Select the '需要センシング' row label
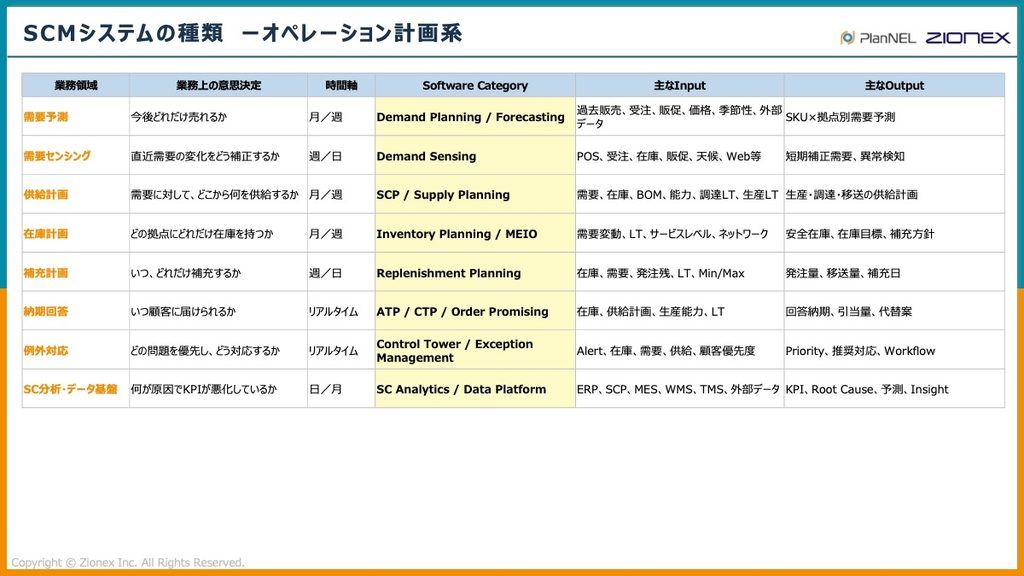Viewport: 1024px width, 576px height. [x=57, y=156]
